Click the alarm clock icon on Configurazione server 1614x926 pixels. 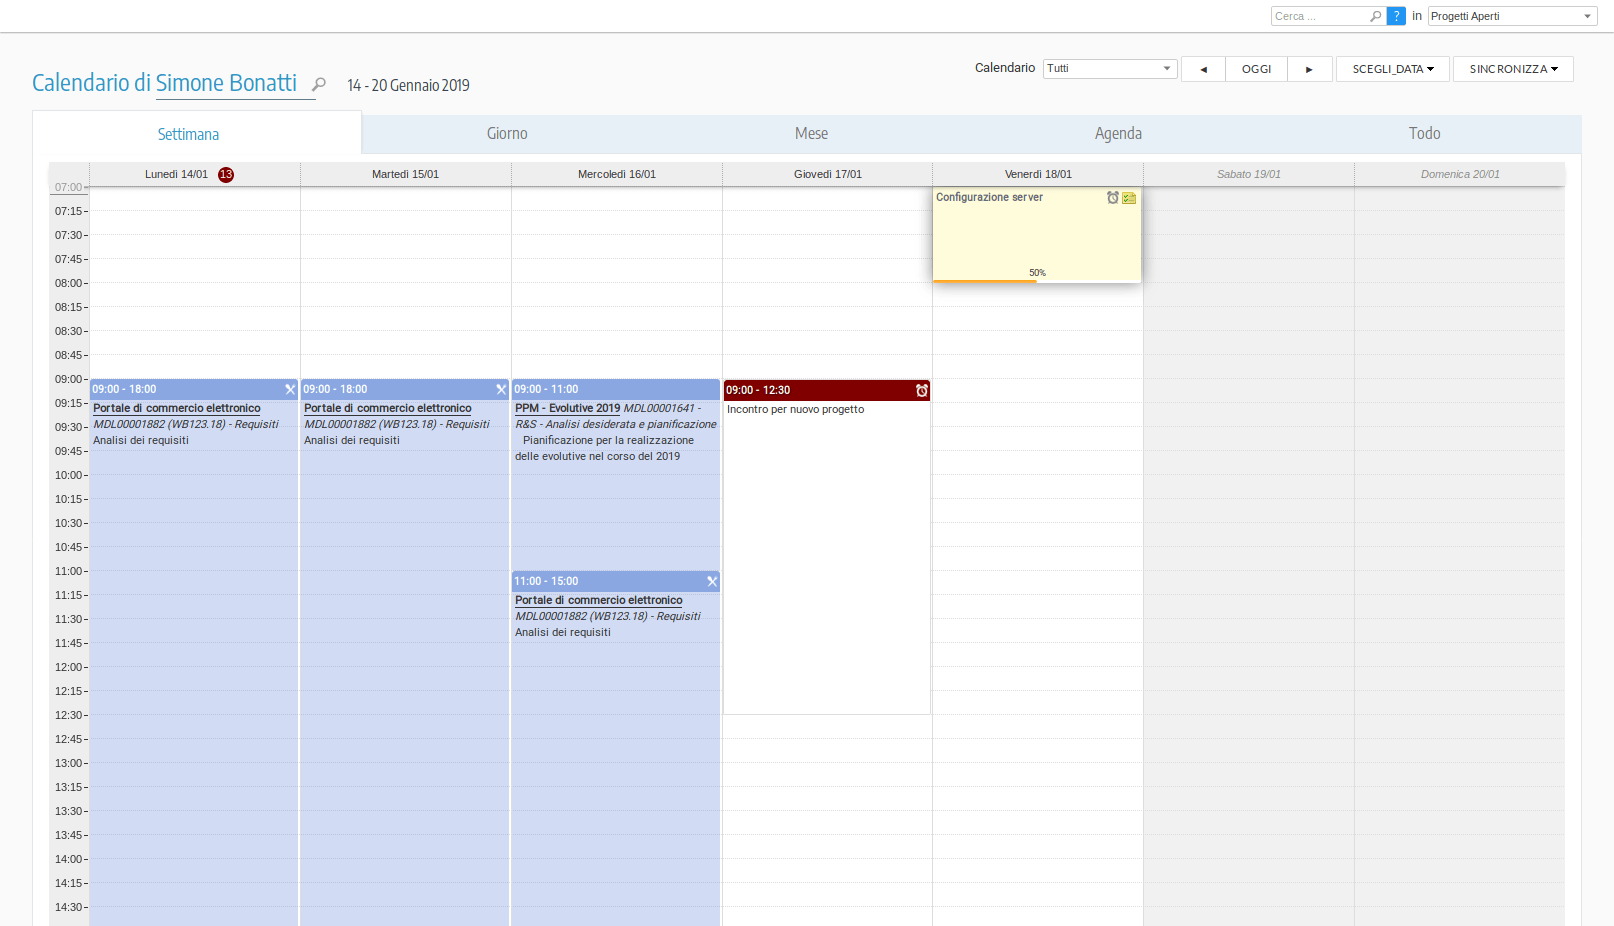click(1112, 198)
